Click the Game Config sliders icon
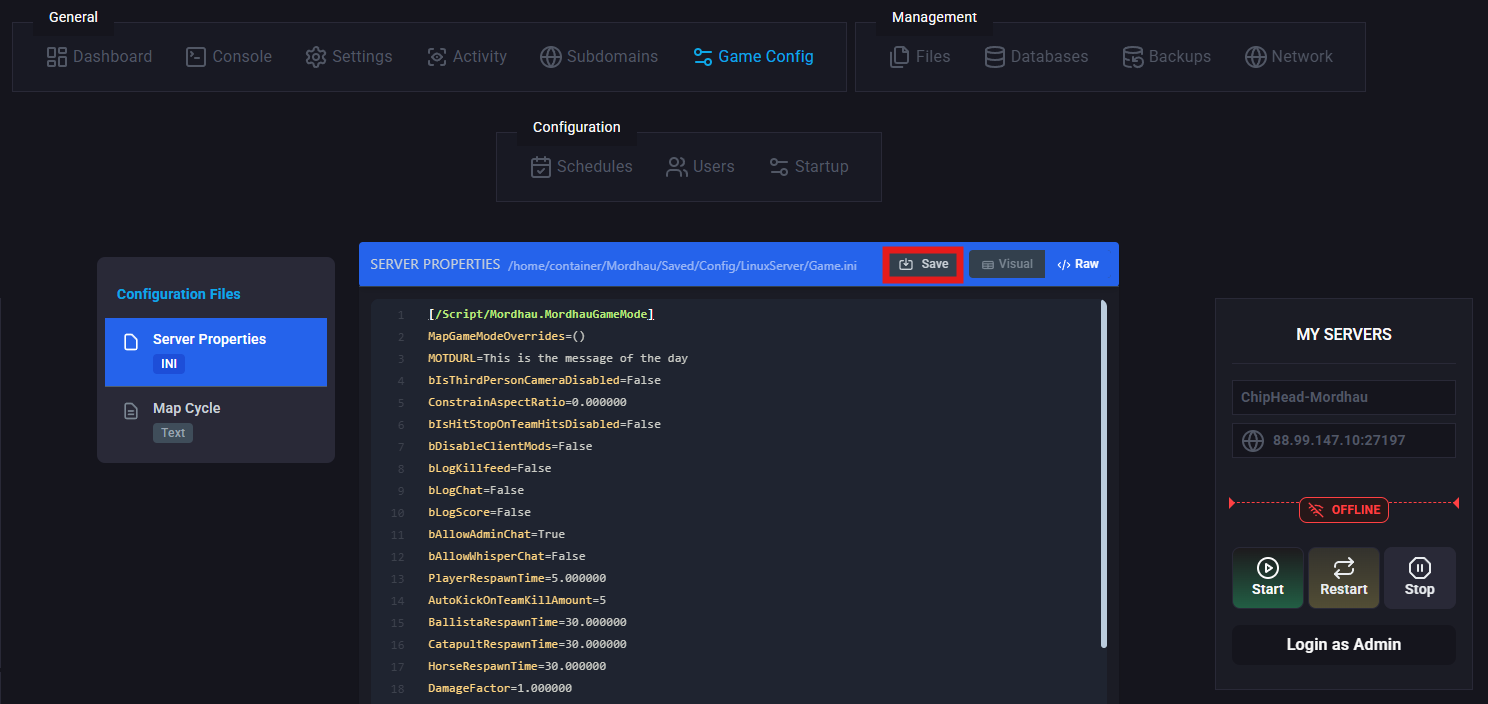Viewport: 1488px width, 704px height. click(703, 57)
